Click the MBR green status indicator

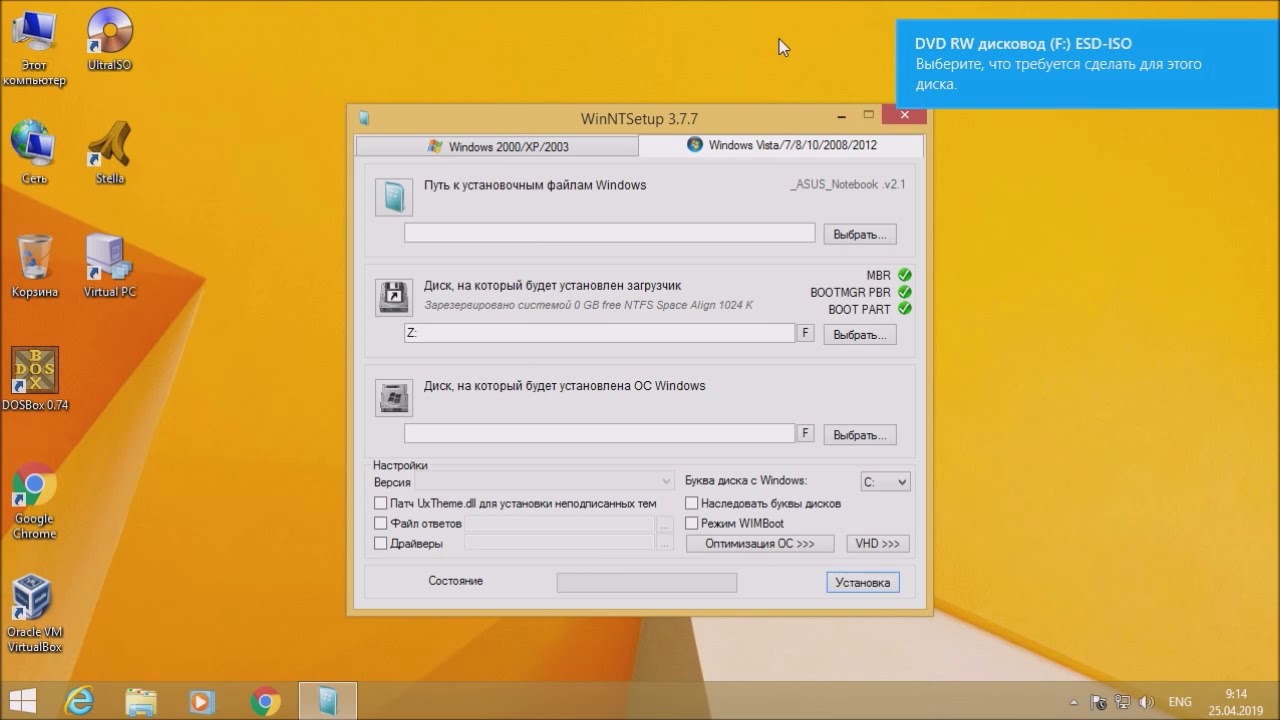tap(904, 275)
